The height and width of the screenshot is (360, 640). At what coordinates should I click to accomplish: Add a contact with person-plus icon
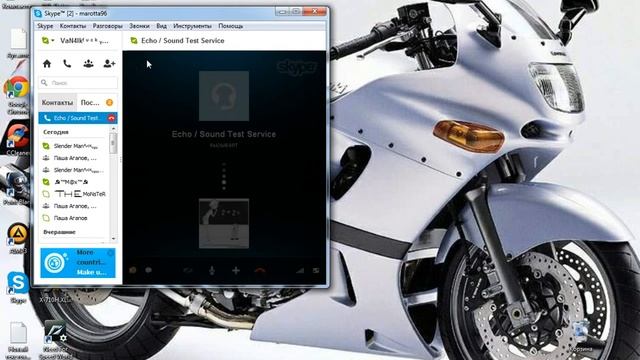pos(109,64)
